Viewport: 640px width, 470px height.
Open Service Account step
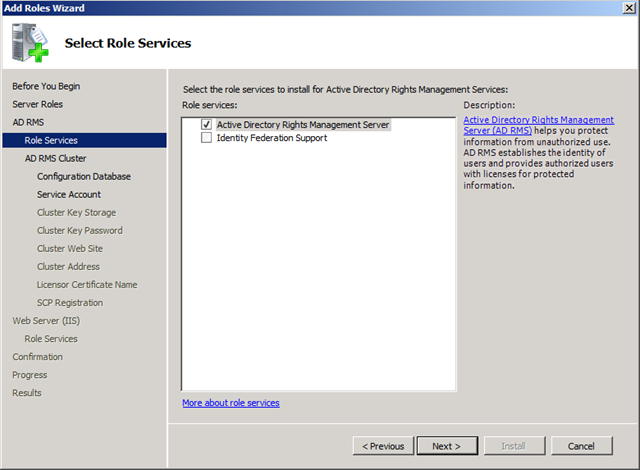click(69, 194)
